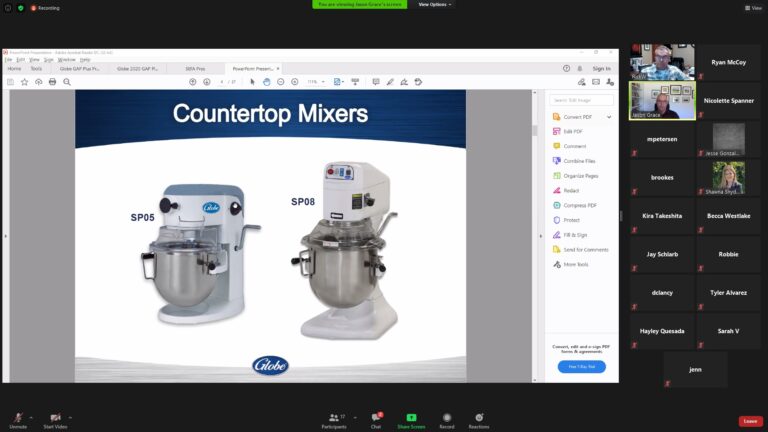Toggle the Record button

tap(447, 420)
